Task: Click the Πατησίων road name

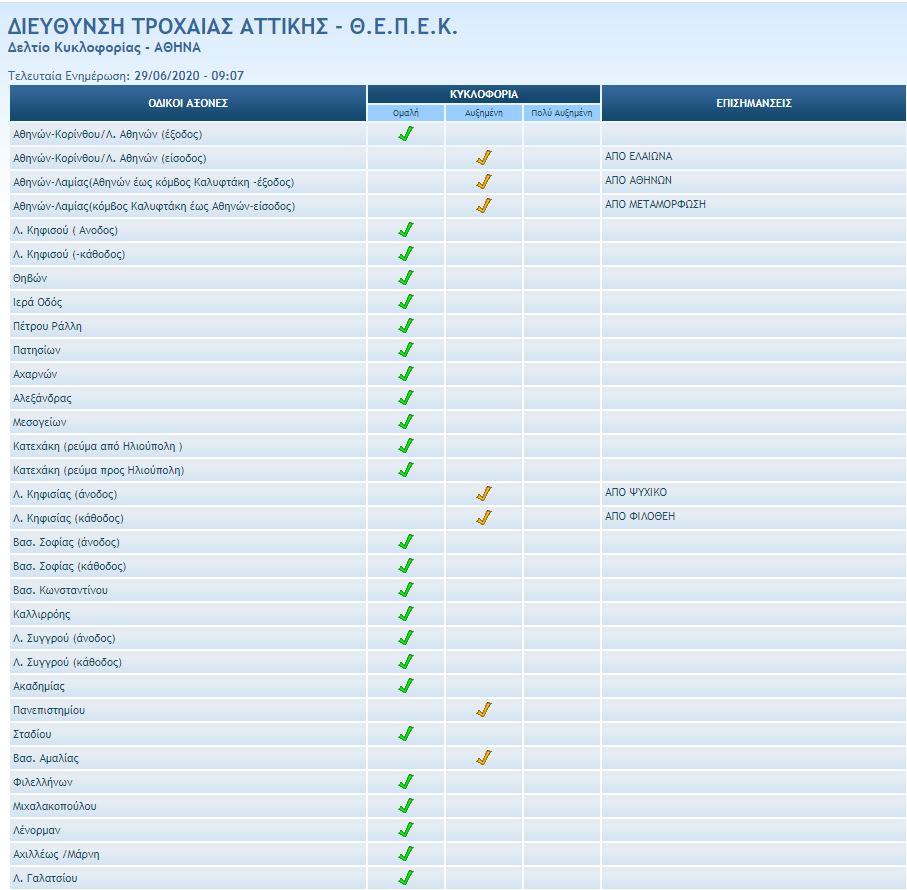Action: 37,350
